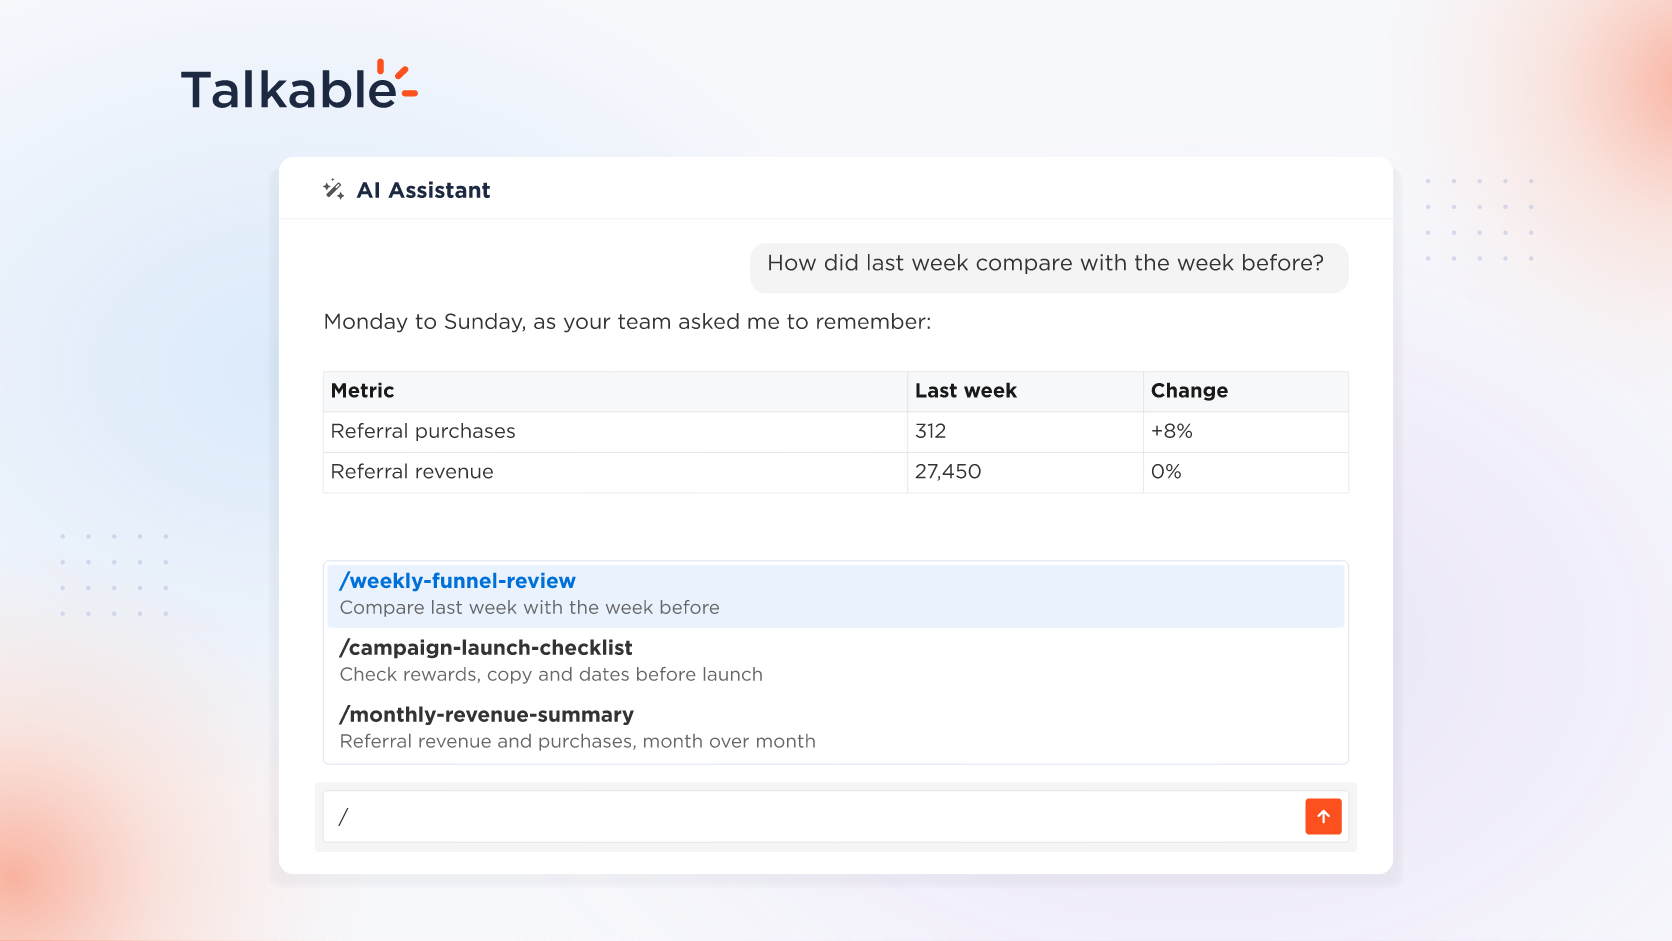Click the 0% change cell
1672x941 pixels.
pyautogui.click(x=1246, y=472)
